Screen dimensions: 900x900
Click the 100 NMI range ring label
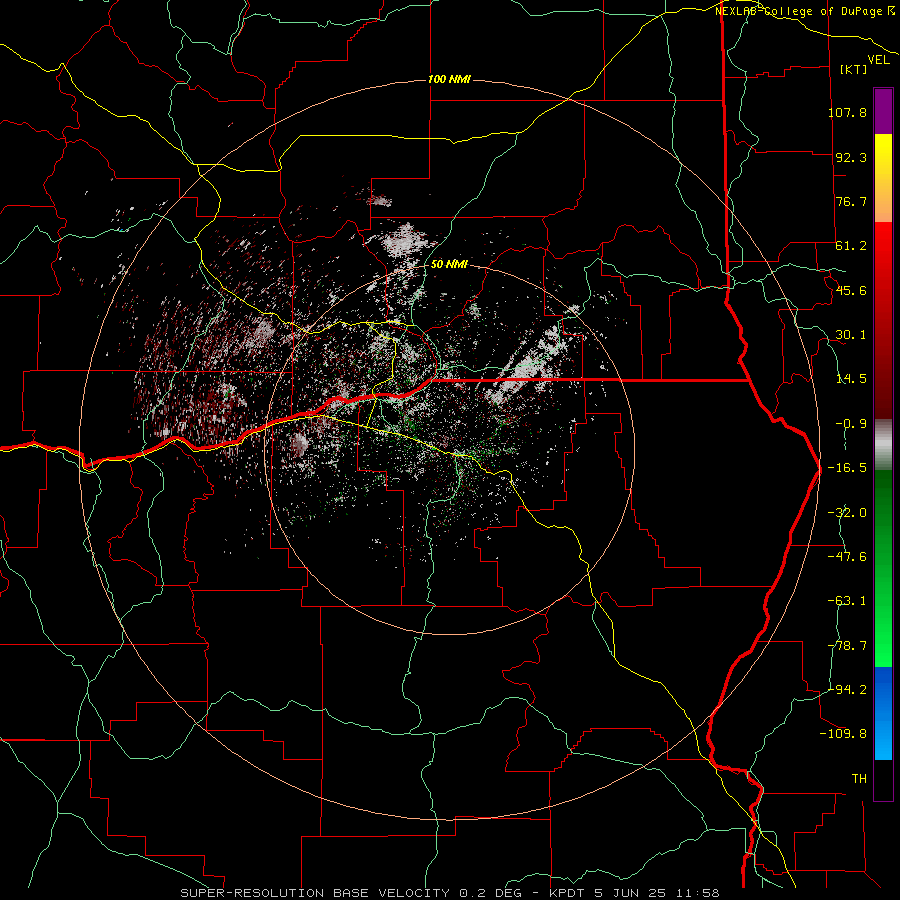click(449, 79)
